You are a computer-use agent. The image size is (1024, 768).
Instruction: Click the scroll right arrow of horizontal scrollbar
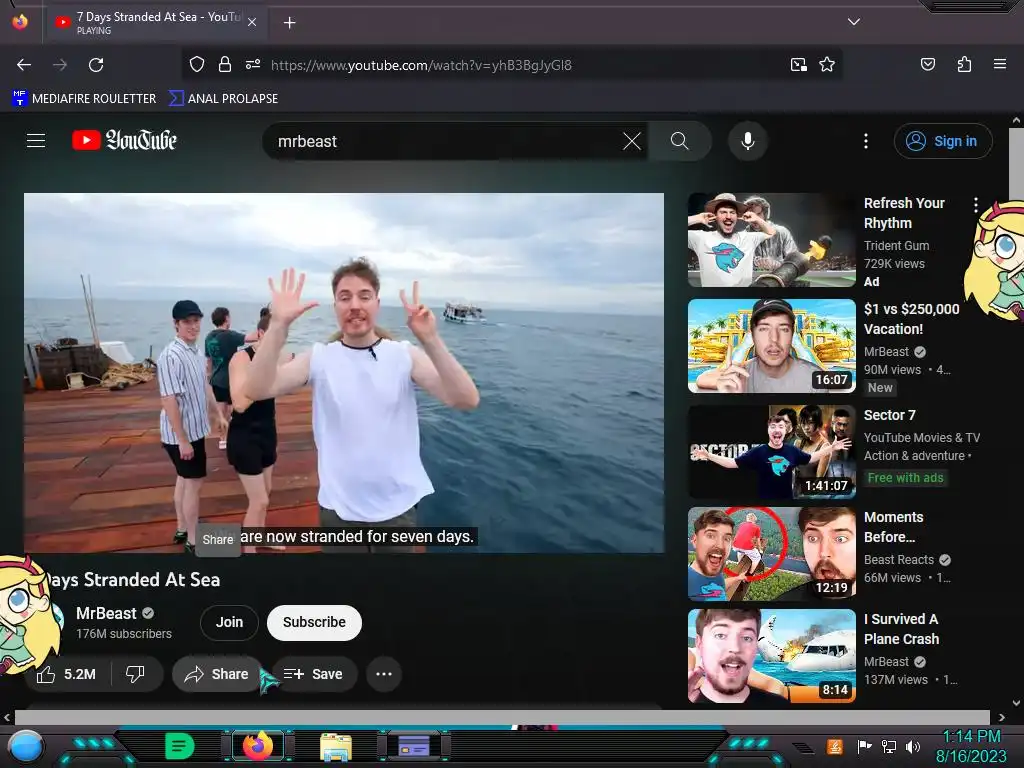pos(1002,717)
